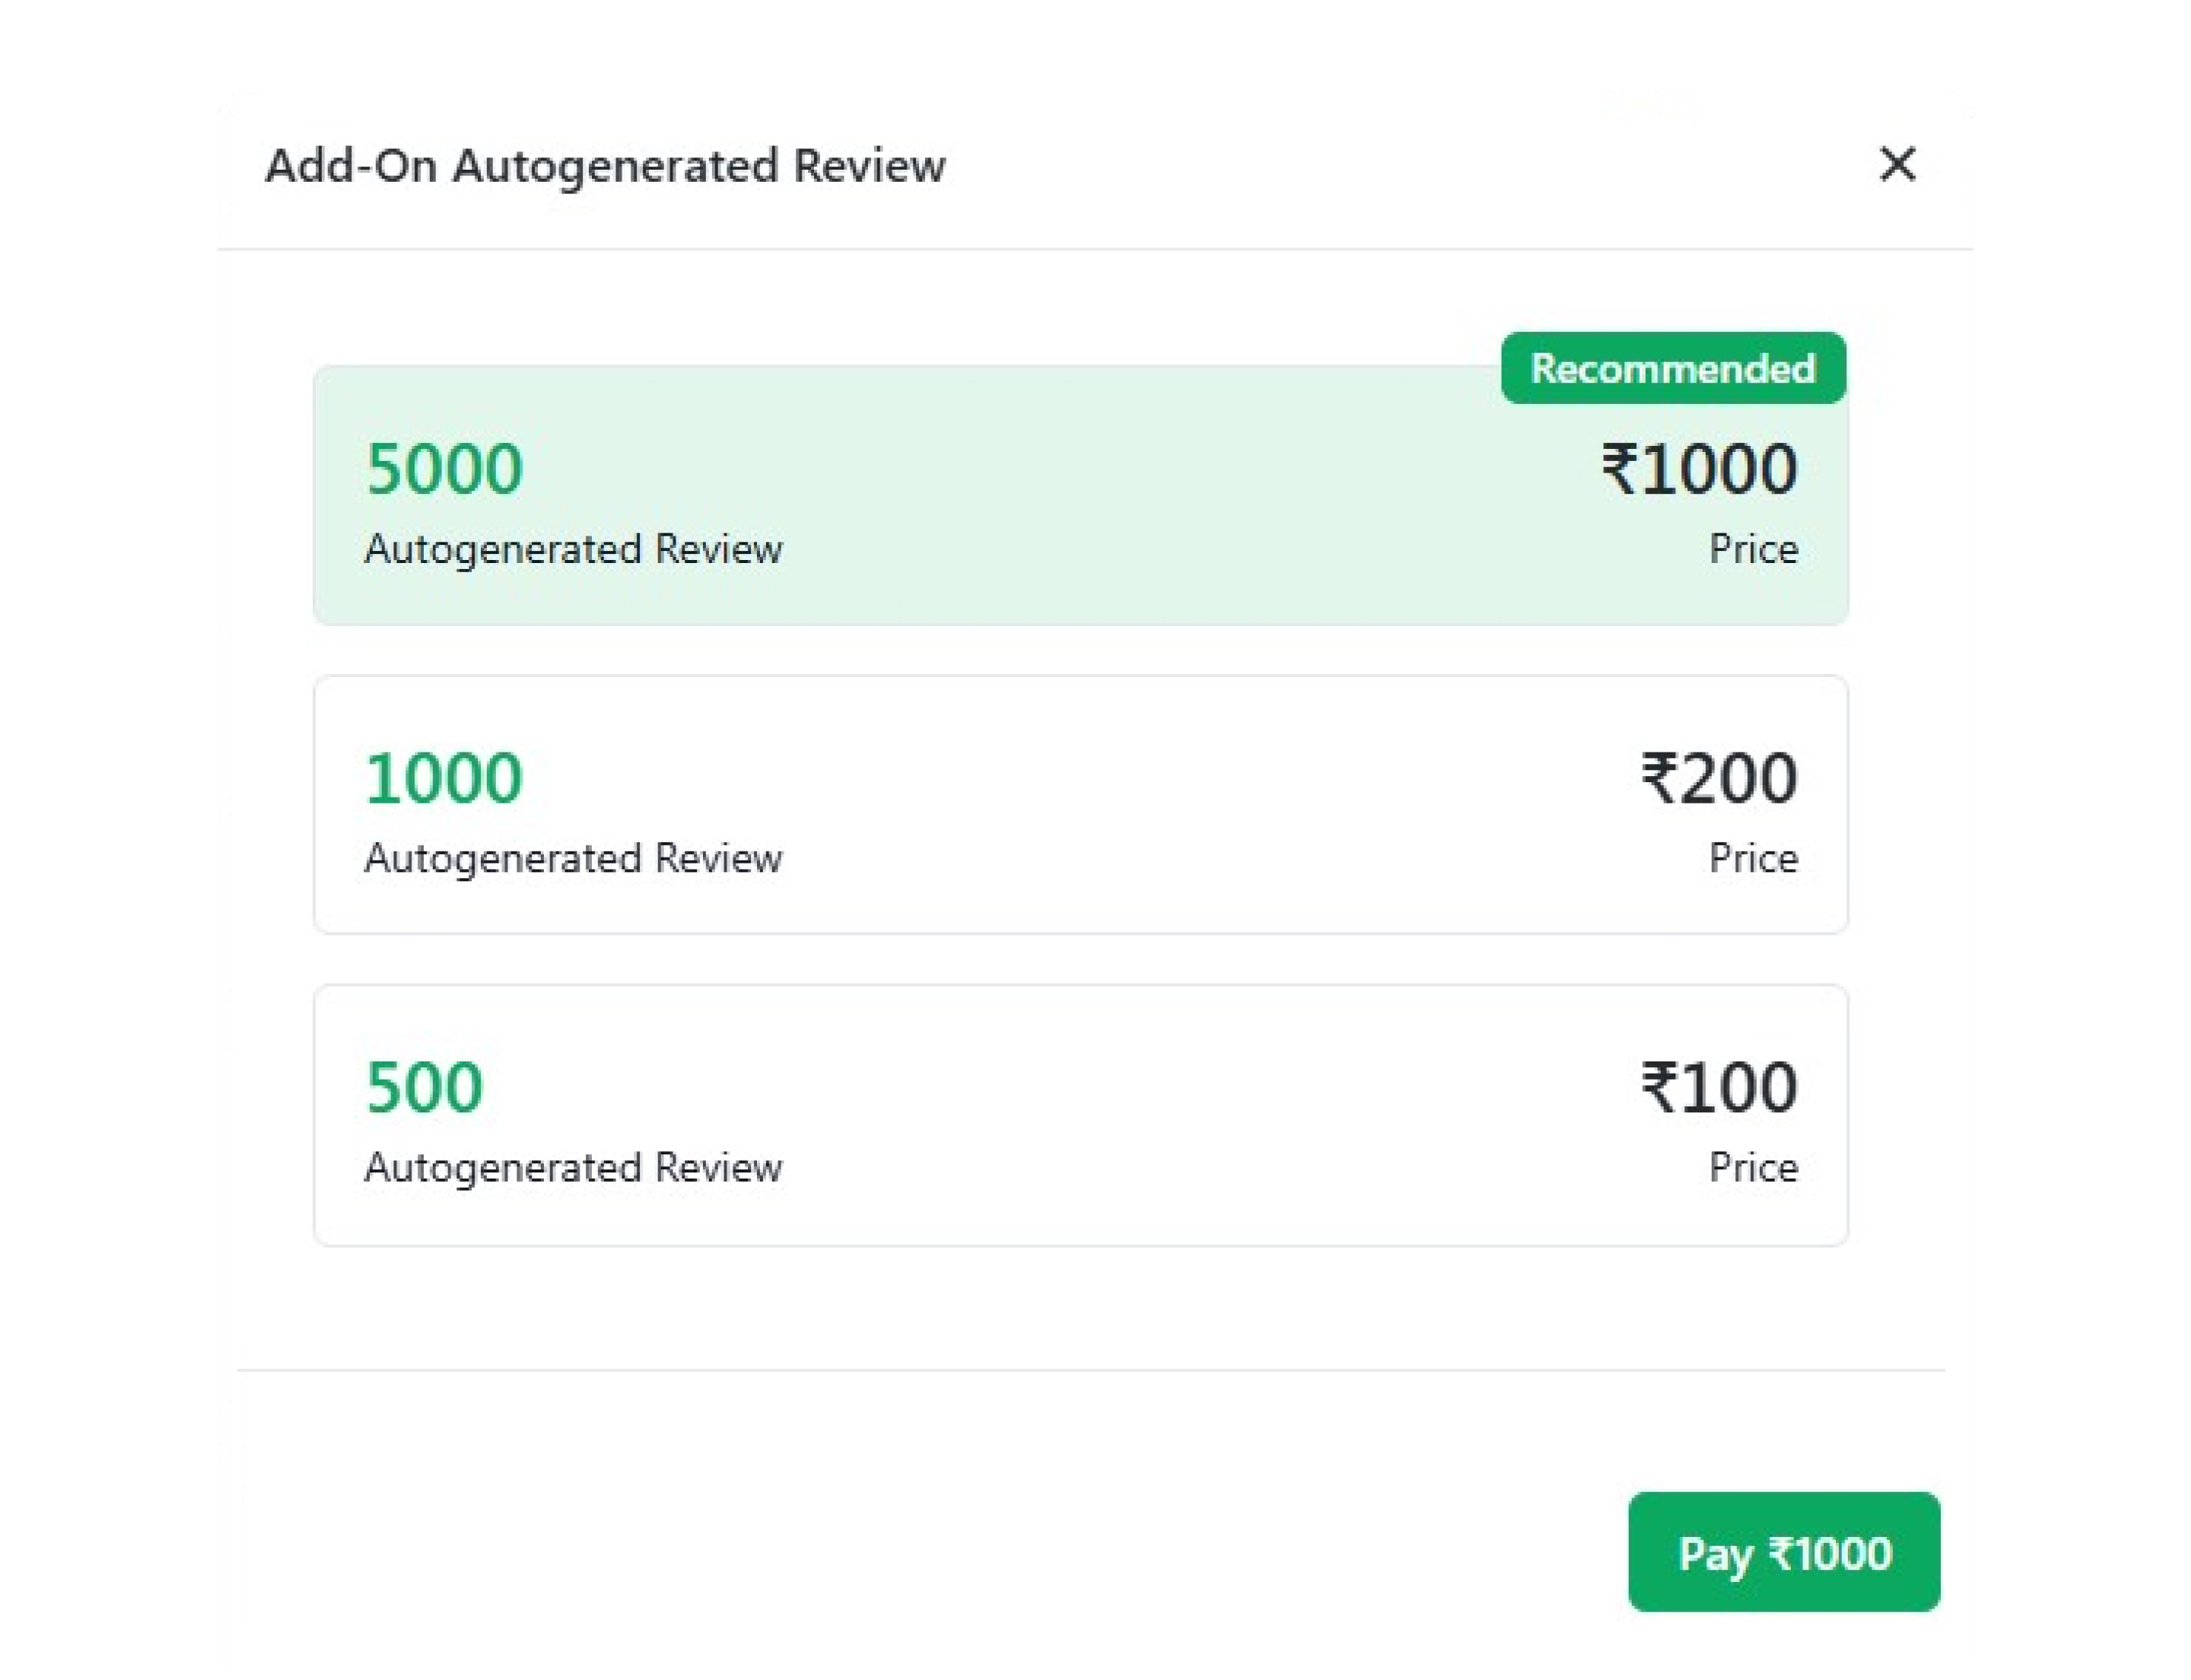Click the ₹200 price amount
2191x1680 pixels.
click(x=1718, y=778)
